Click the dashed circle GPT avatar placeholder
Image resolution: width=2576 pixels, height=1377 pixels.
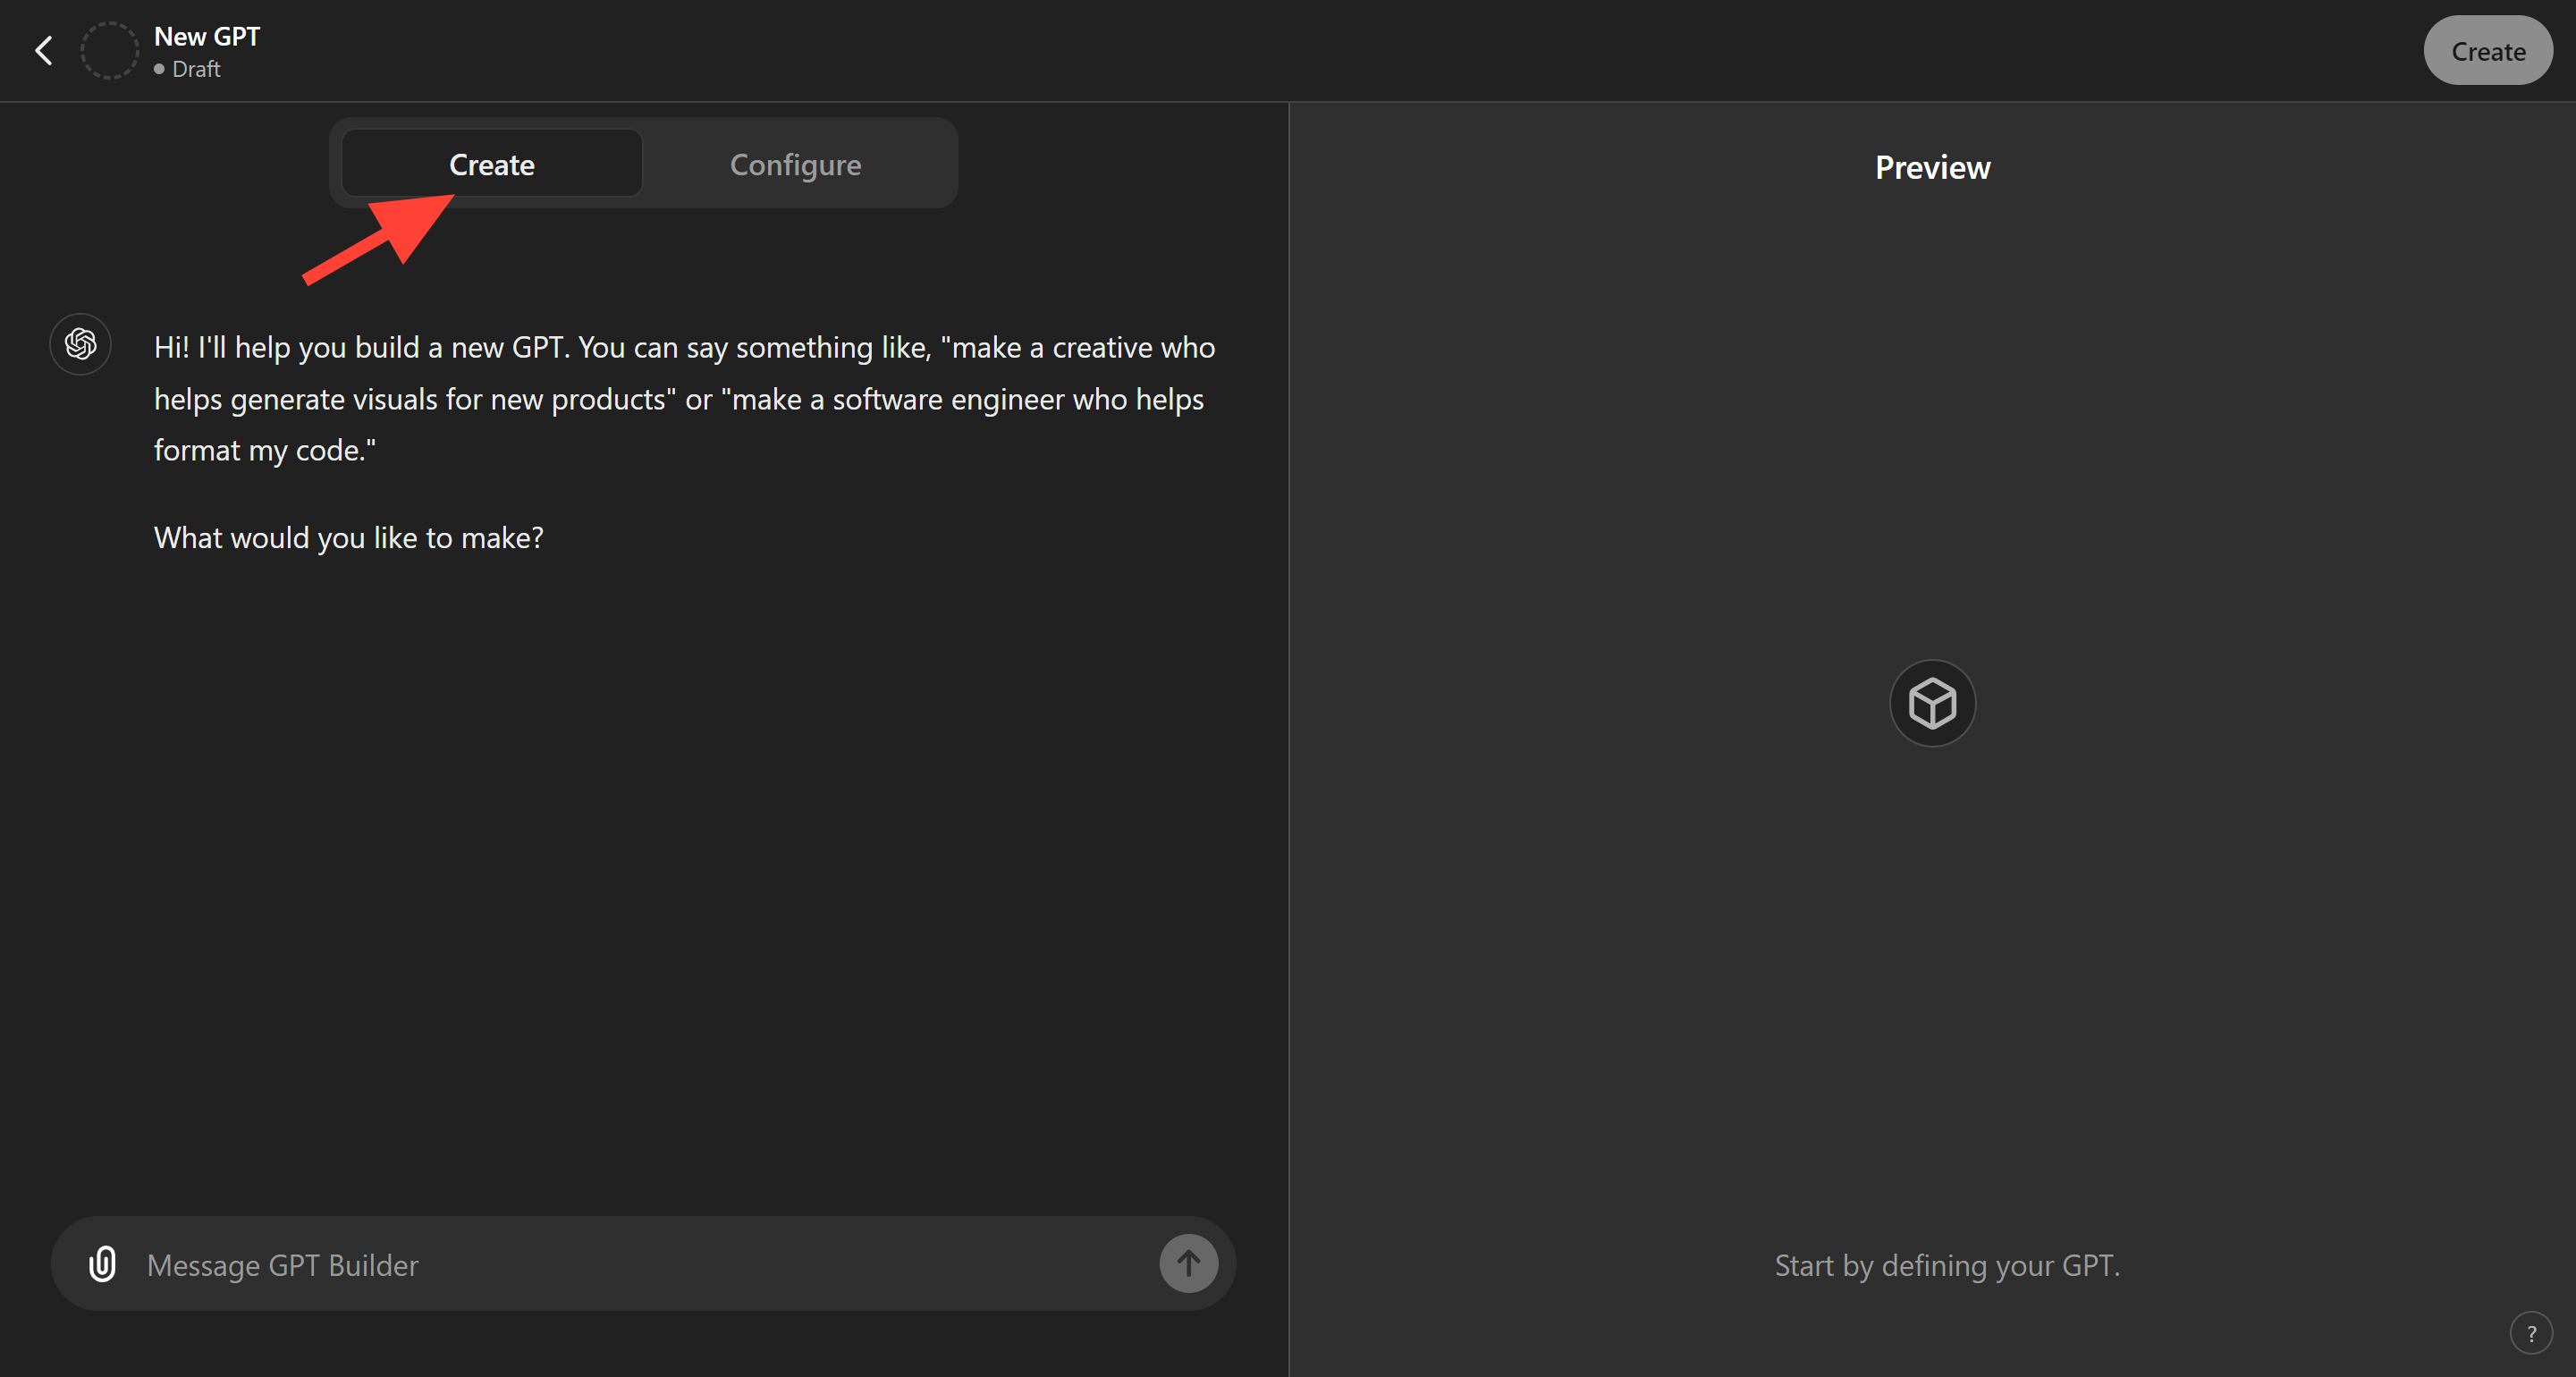[x=109, y=51]
